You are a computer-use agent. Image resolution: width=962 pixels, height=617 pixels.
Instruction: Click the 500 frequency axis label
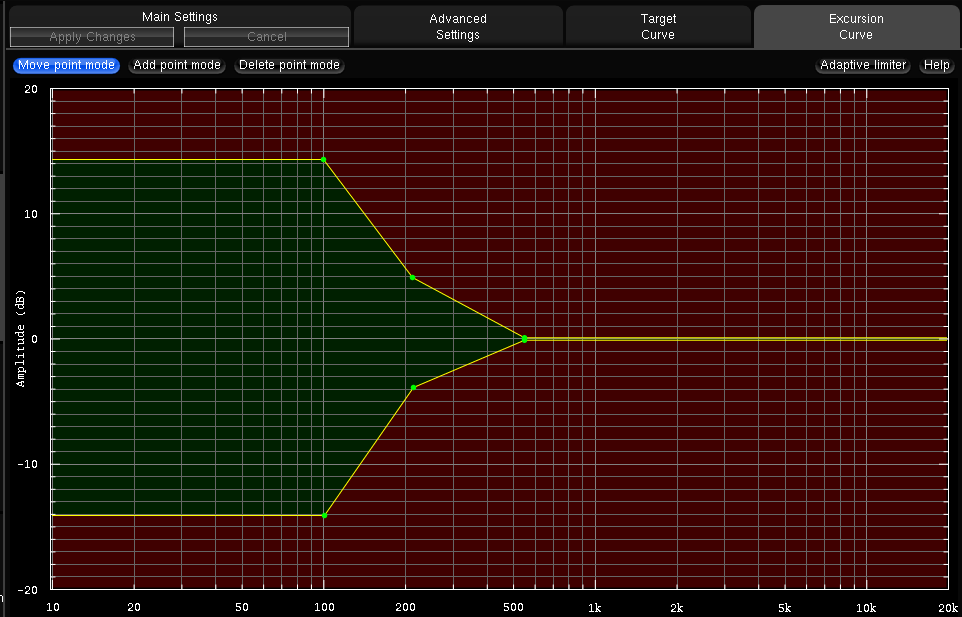pyautogui.click(x=513, y=608)
